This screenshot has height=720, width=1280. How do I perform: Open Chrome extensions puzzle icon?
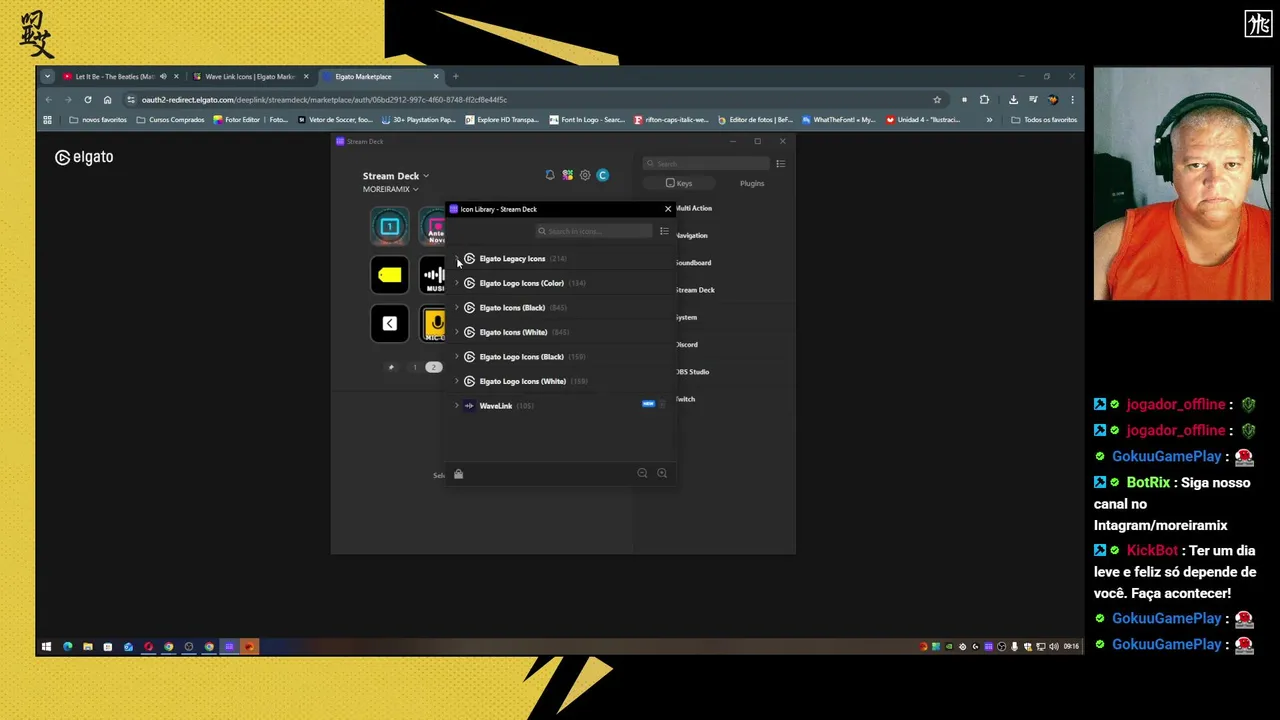[984, 100]
